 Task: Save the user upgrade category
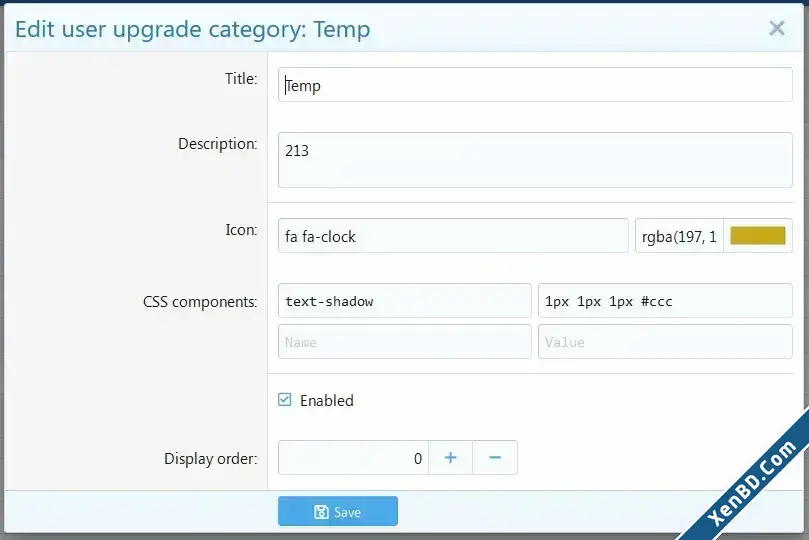pos(337,511)
